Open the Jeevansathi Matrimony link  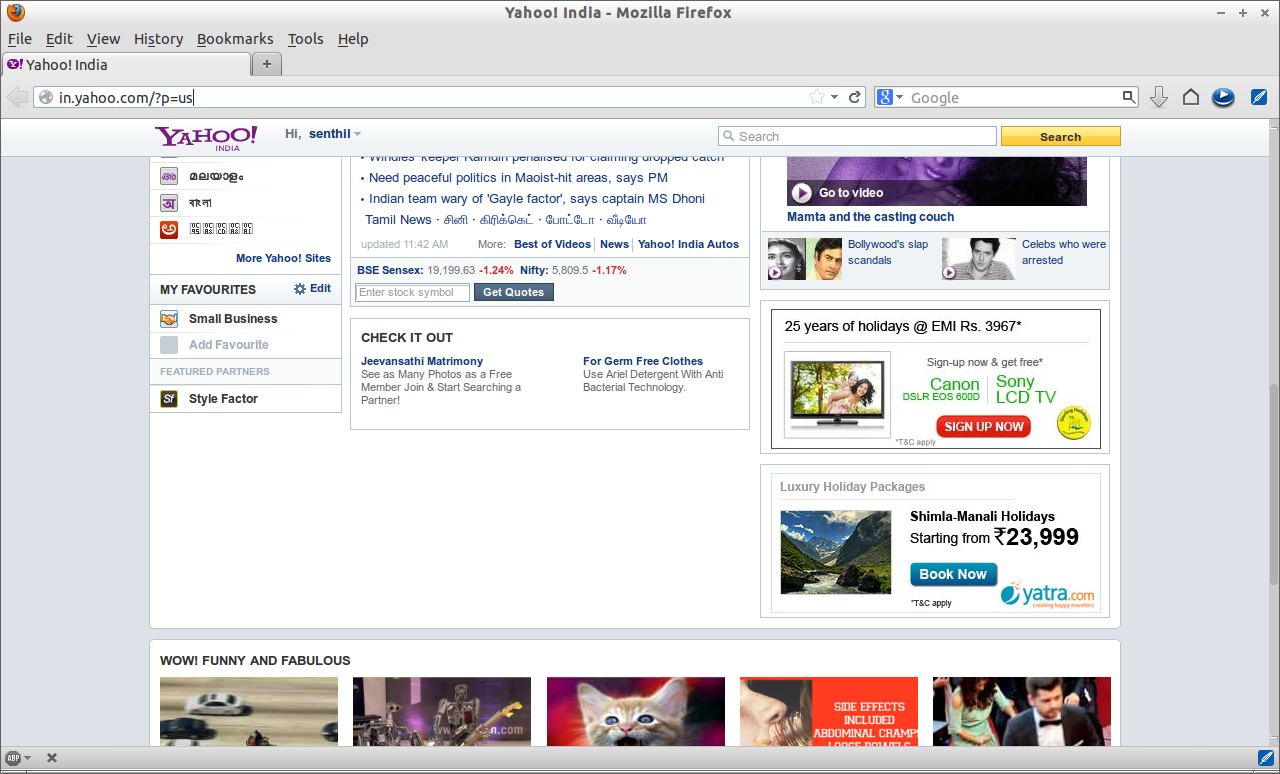[422, 361]
